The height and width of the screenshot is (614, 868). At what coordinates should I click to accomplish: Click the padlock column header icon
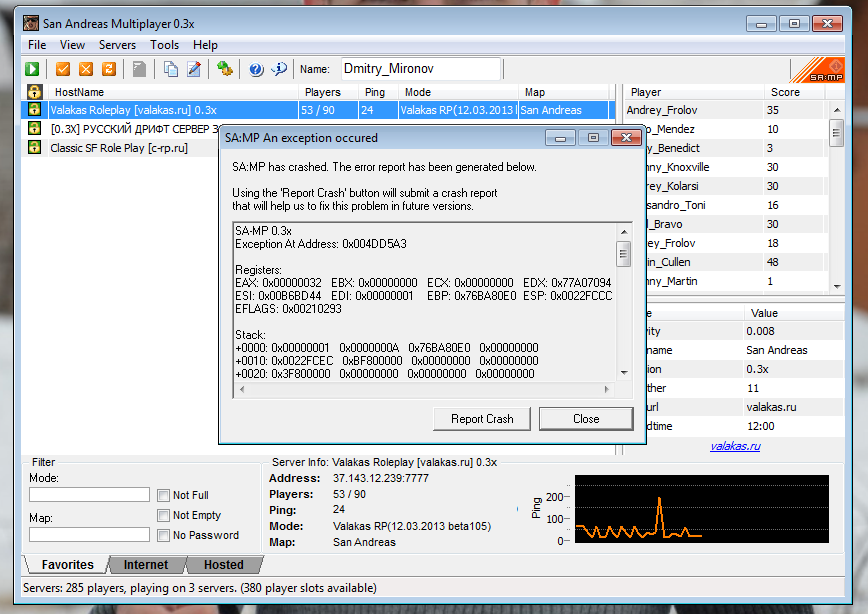click(34, 92)
